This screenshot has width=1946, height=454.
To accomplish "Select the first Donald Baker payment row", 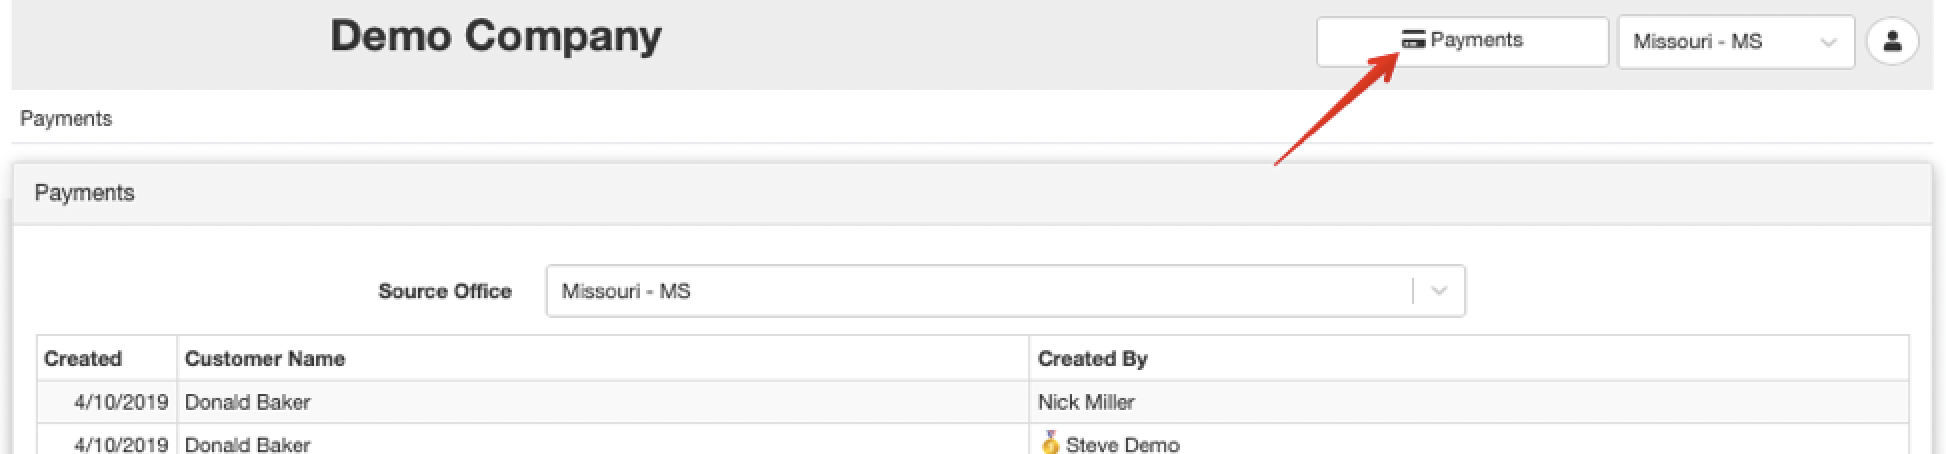I will 972,402.
